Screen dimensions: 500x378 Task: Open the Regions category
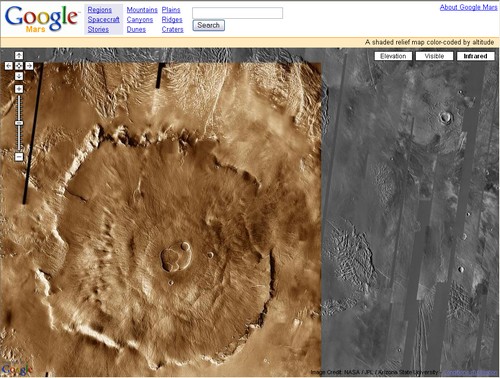99,10
